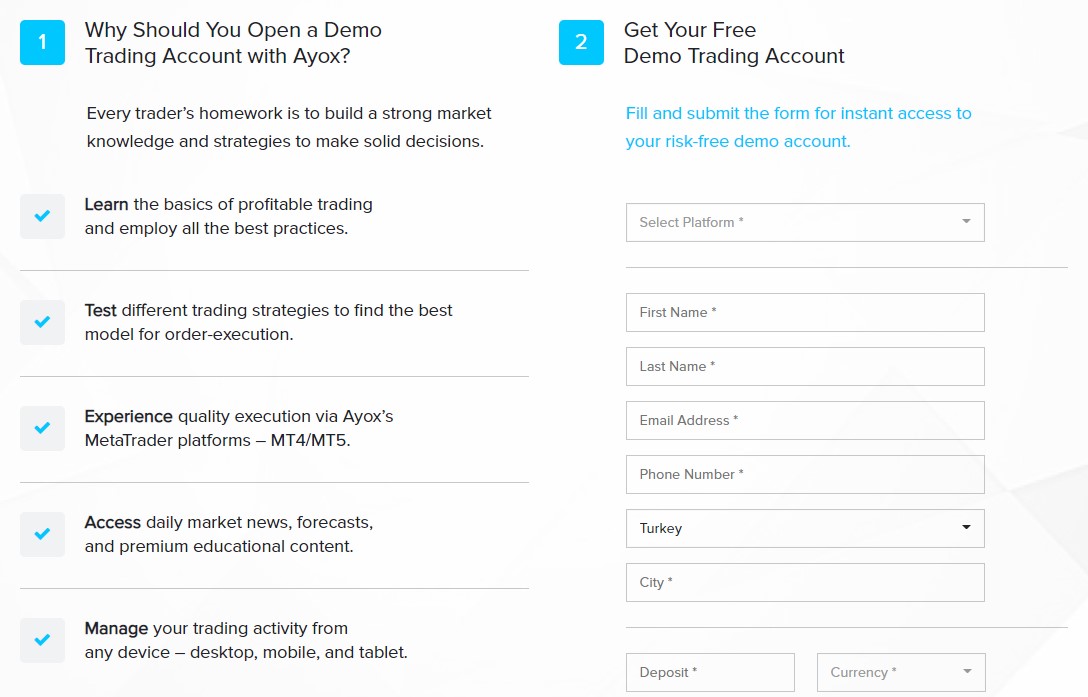Focus the Phone Number field
Screen dimensions: 1088x697
(805, 475)
